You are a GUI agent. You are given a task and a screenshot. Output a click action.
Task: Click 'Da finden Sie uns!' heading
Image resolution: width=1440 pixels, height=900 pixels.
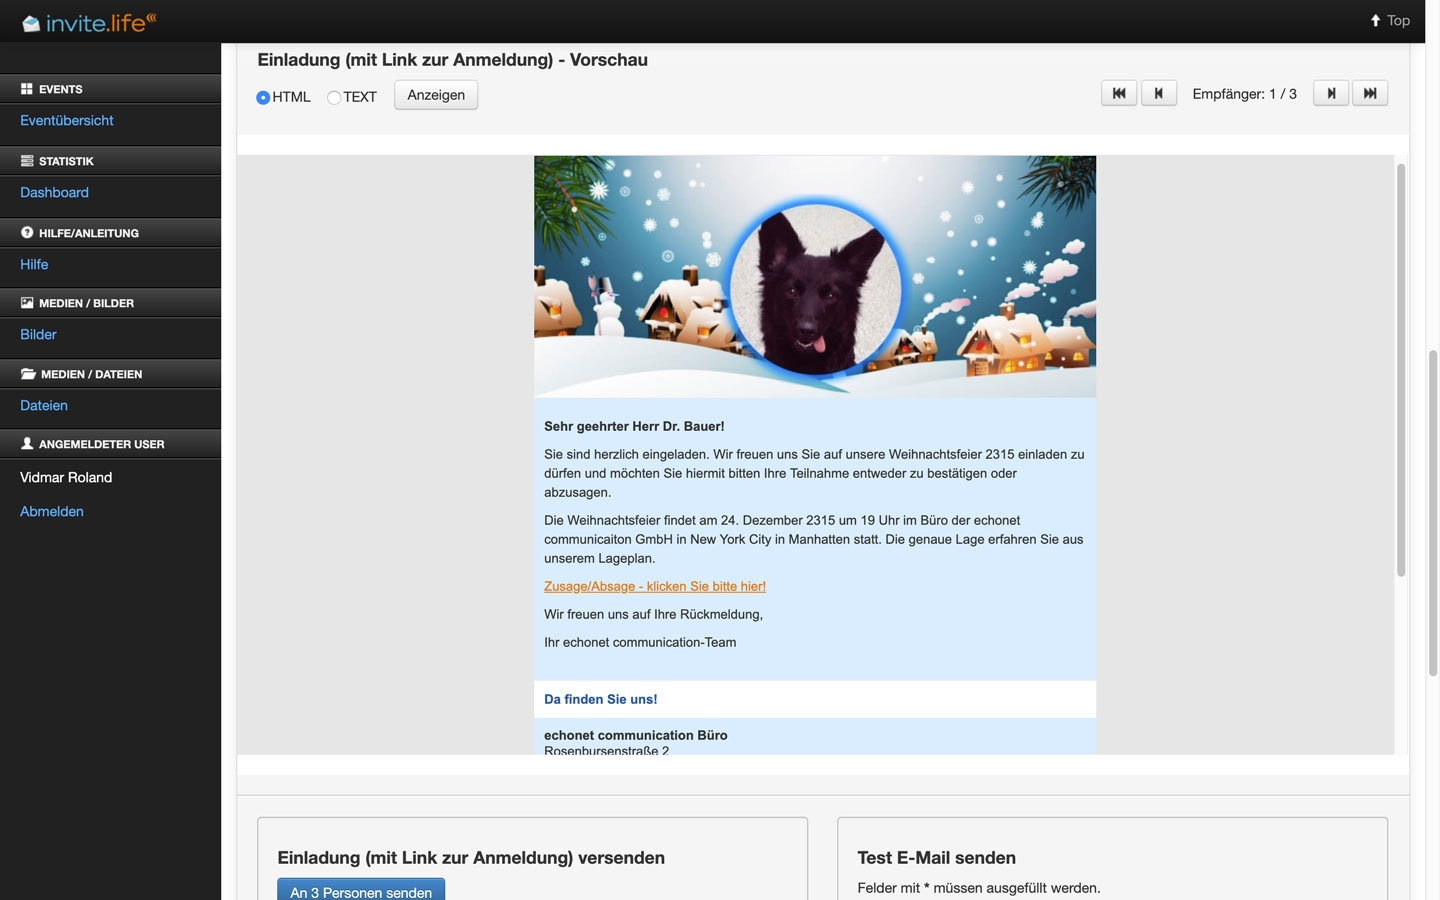[x=600, y=699]
